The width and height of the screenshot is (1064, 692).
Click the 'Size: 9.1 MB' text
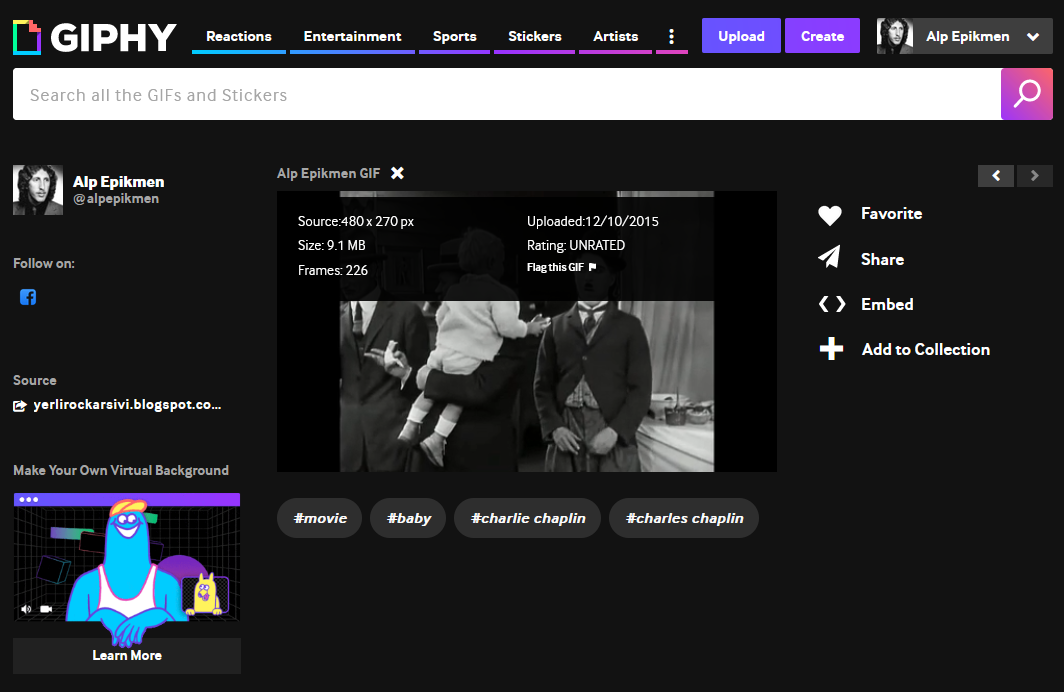coord(331,245)
